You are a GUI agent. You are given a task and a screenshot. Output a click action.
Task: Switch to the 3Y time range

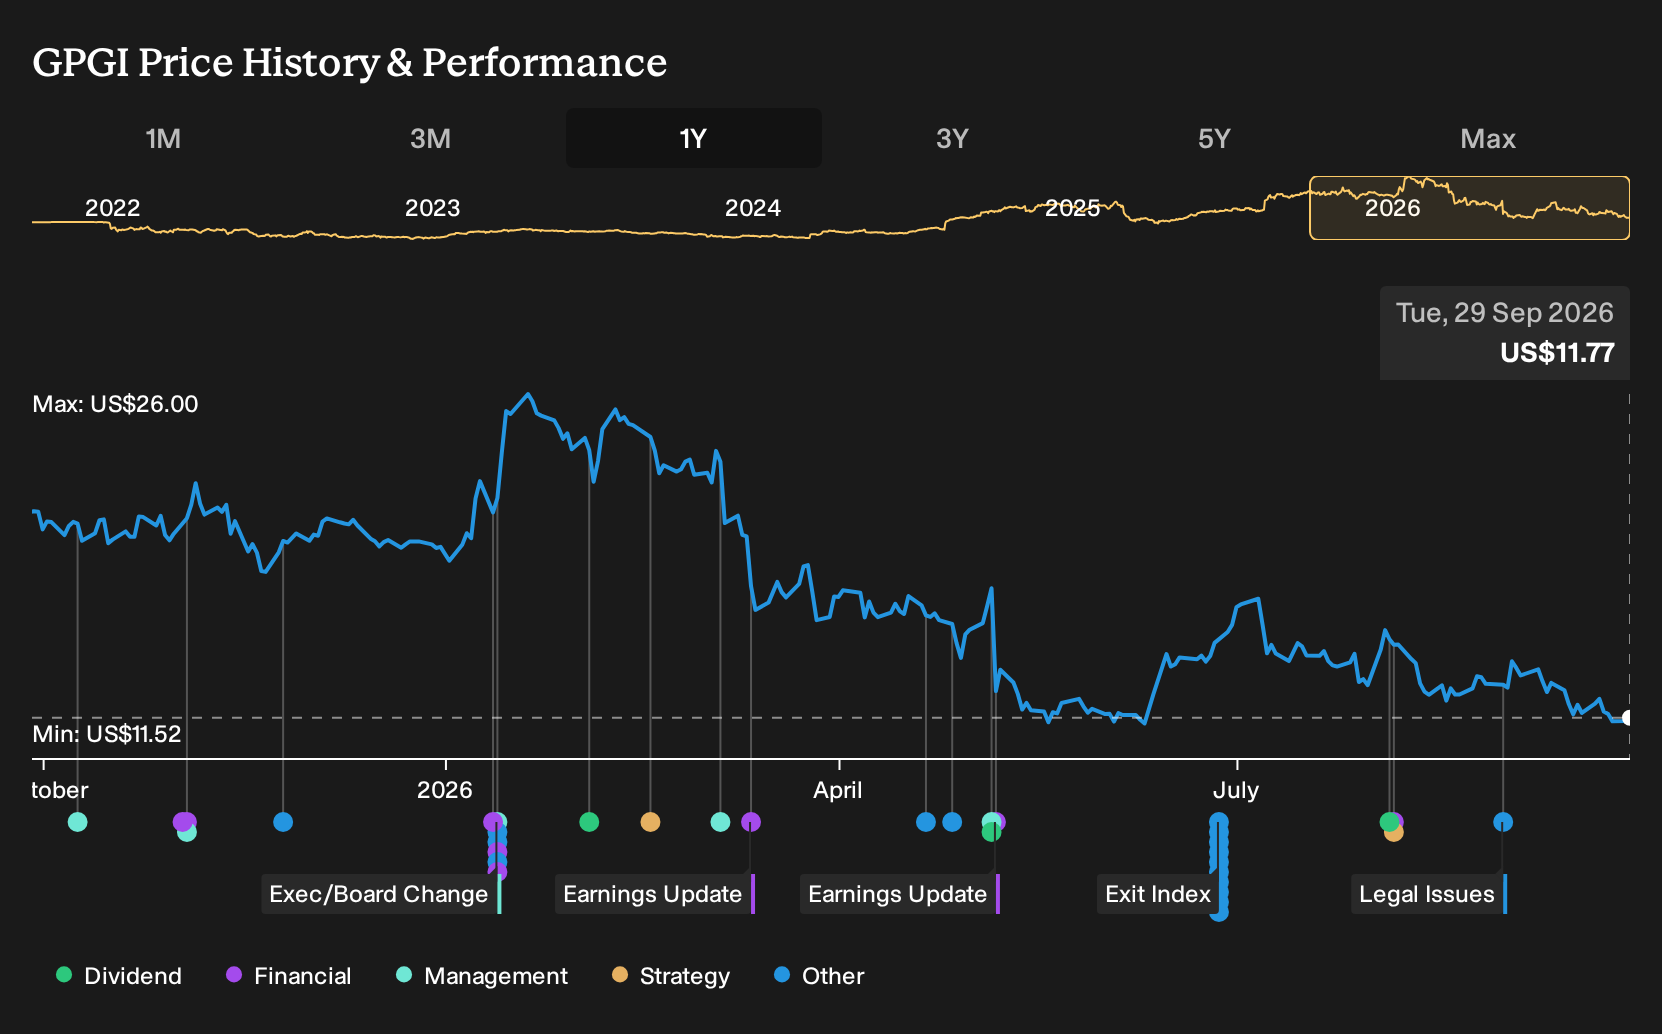(x=952, y=138)
